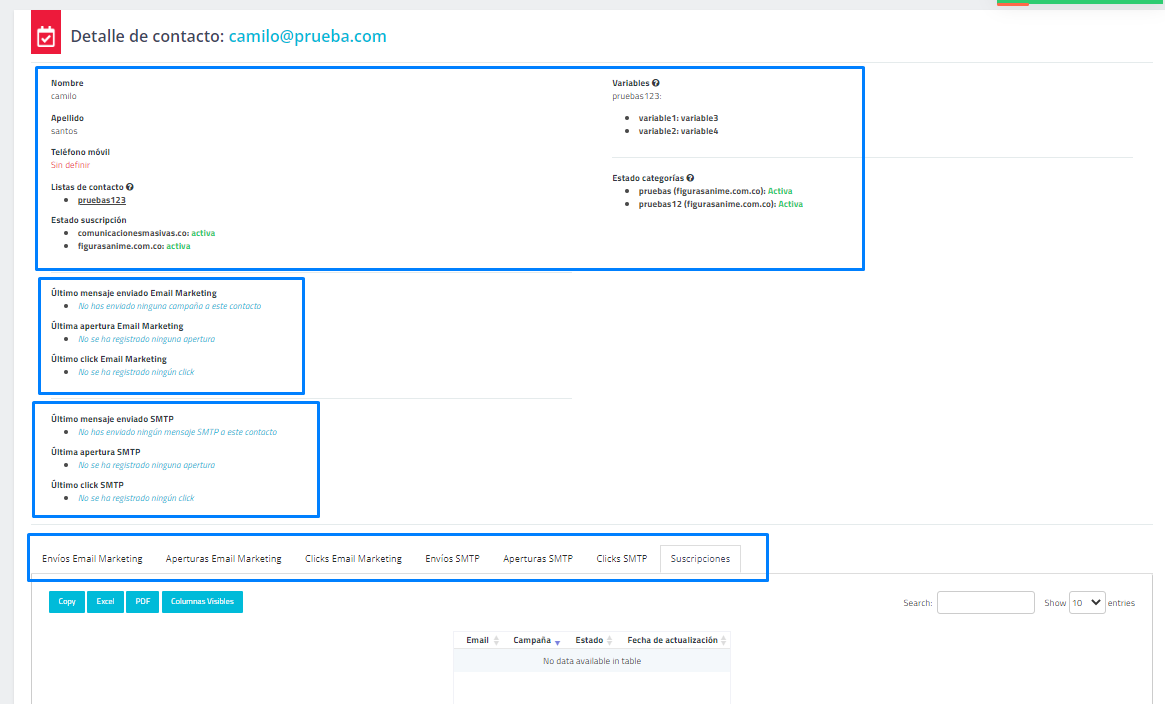Image resolution: width=1165 pixels, height=704 pixels.
Task: Open the Clicks SMTP tab
Action: tap(621, 559)
